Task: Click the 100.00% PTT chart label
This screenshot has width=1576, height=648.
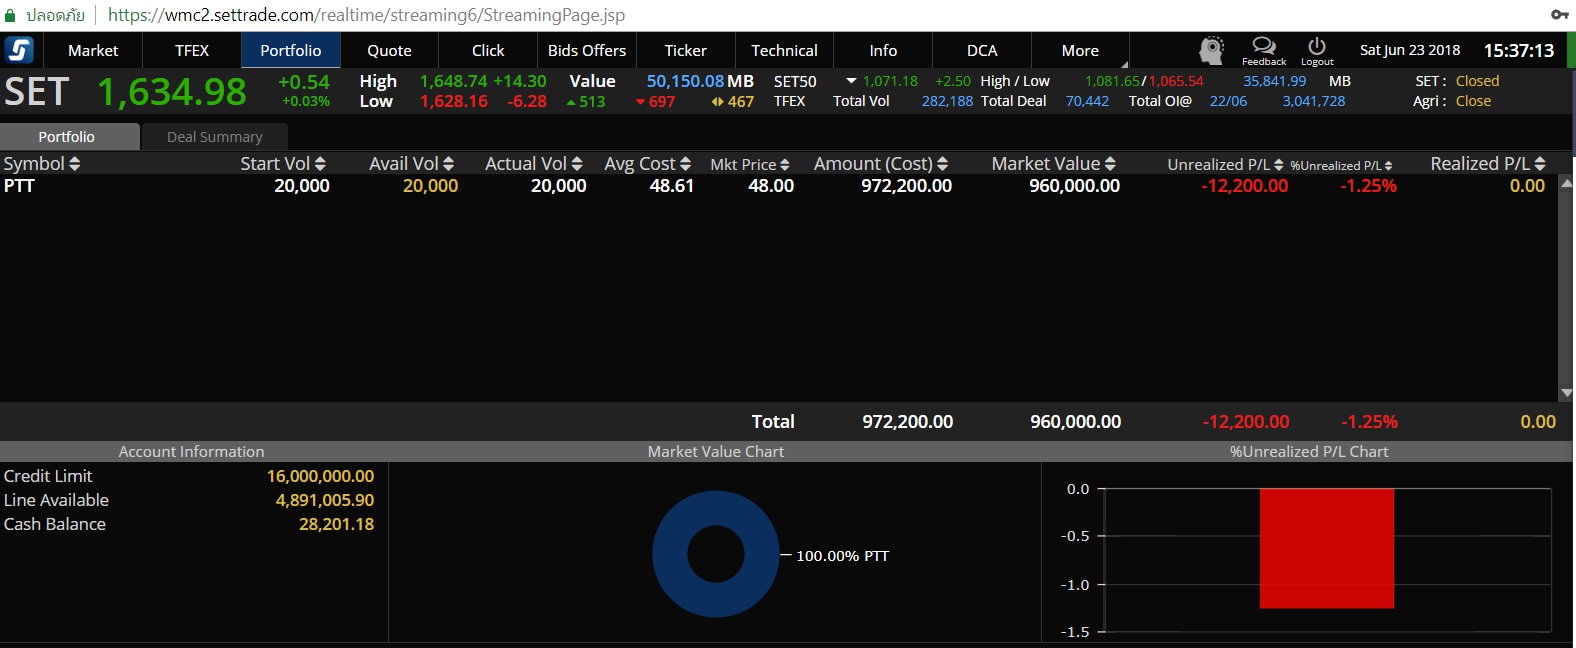Action: point(842,556)
